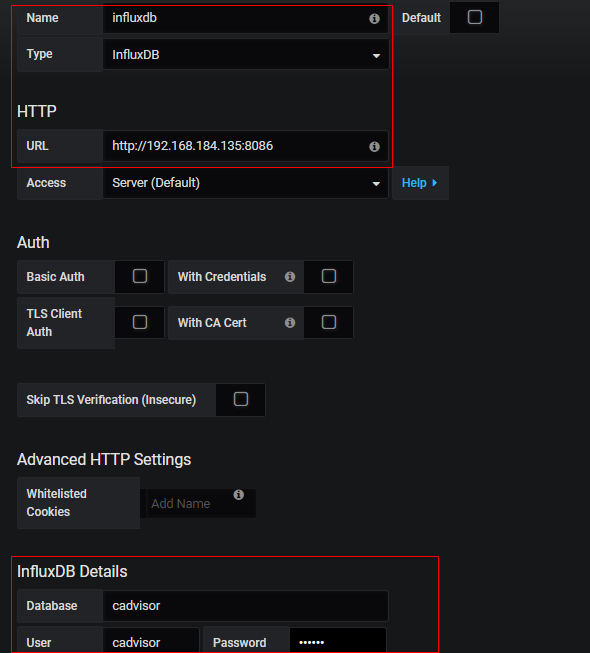Click the arrow icon beside Help
Viewport: 590px width, 653px height.
pyautogui.click(x=435, y=183)
